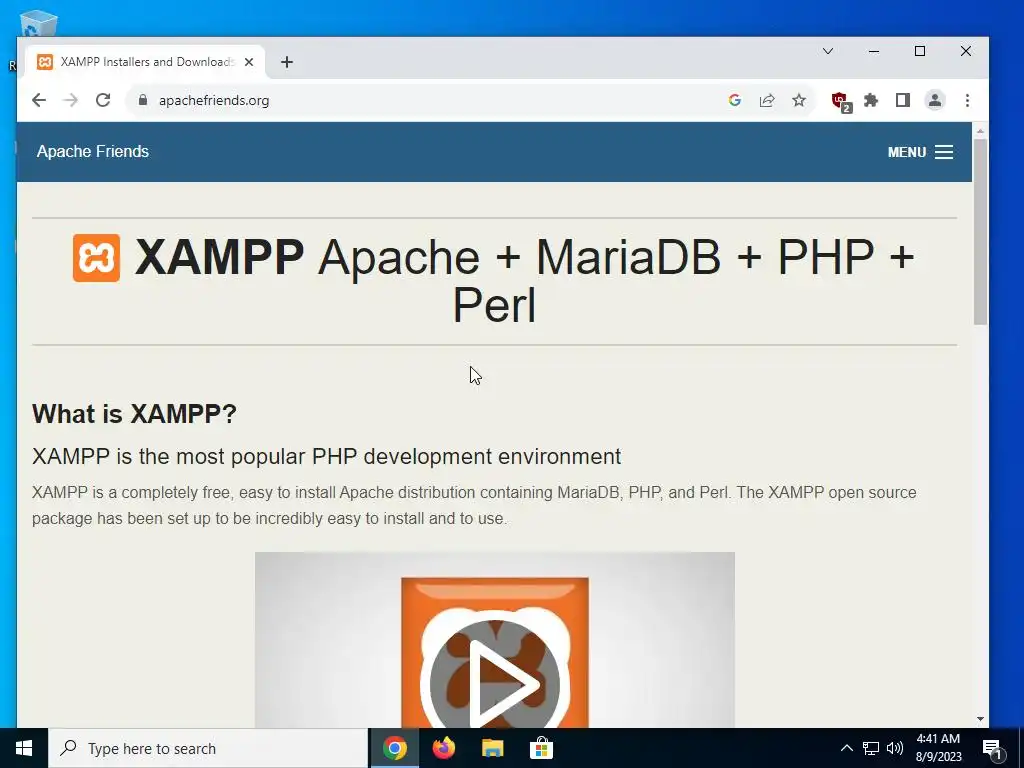Open the volume control tray icon
The image size is (1024, 768).
(x=895, y=748)
